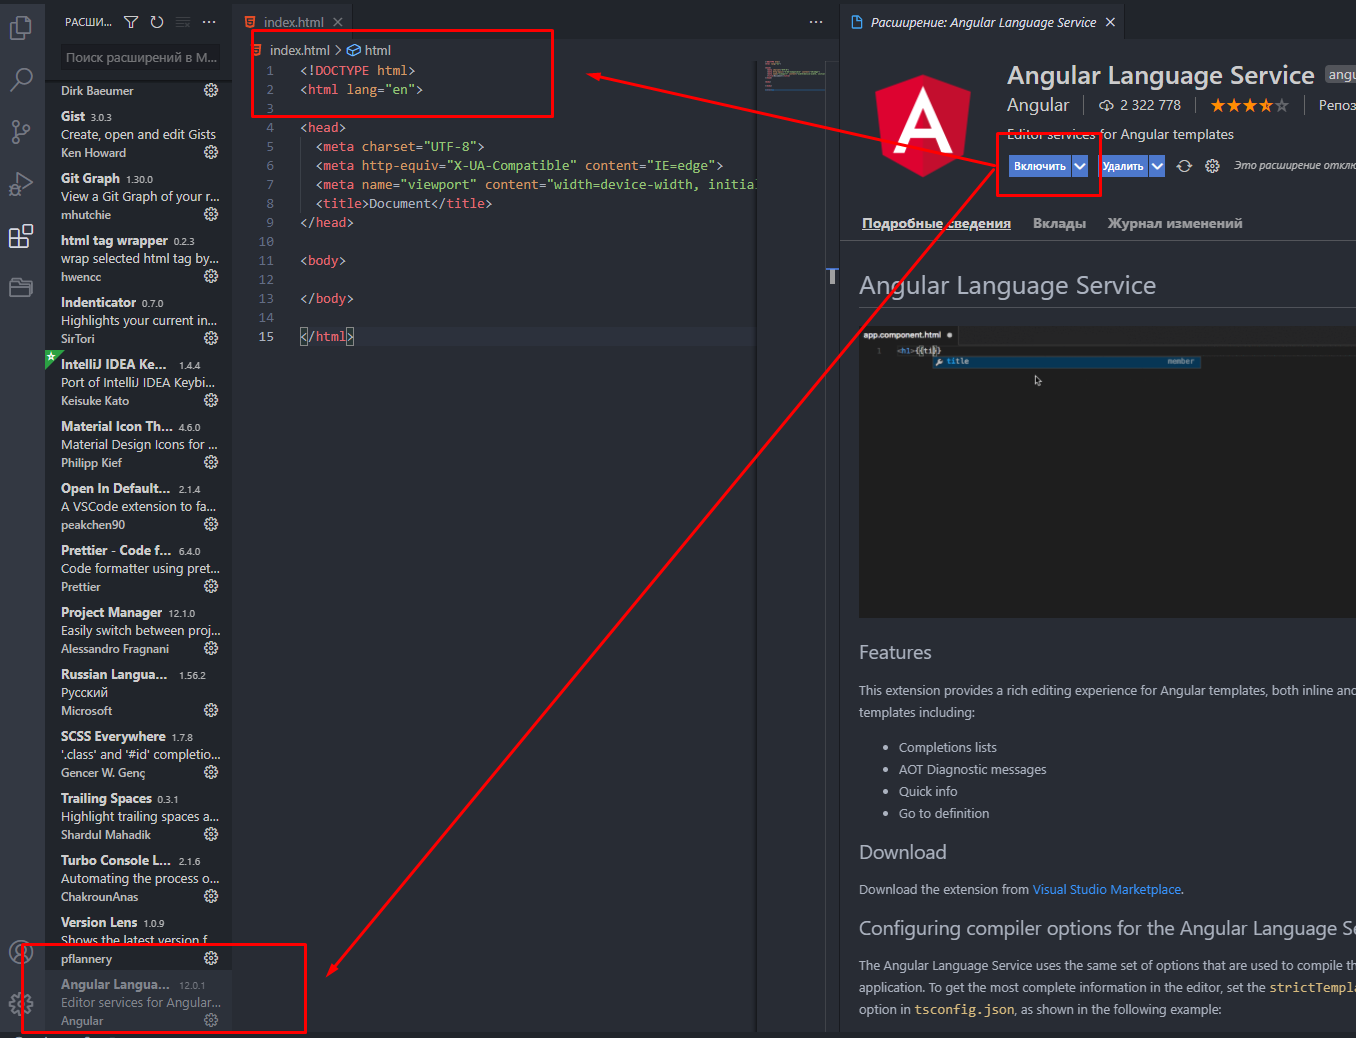Open the Explorer view in activity bar
This screenshot has width=1356, height=1038.
click(21, 28)
